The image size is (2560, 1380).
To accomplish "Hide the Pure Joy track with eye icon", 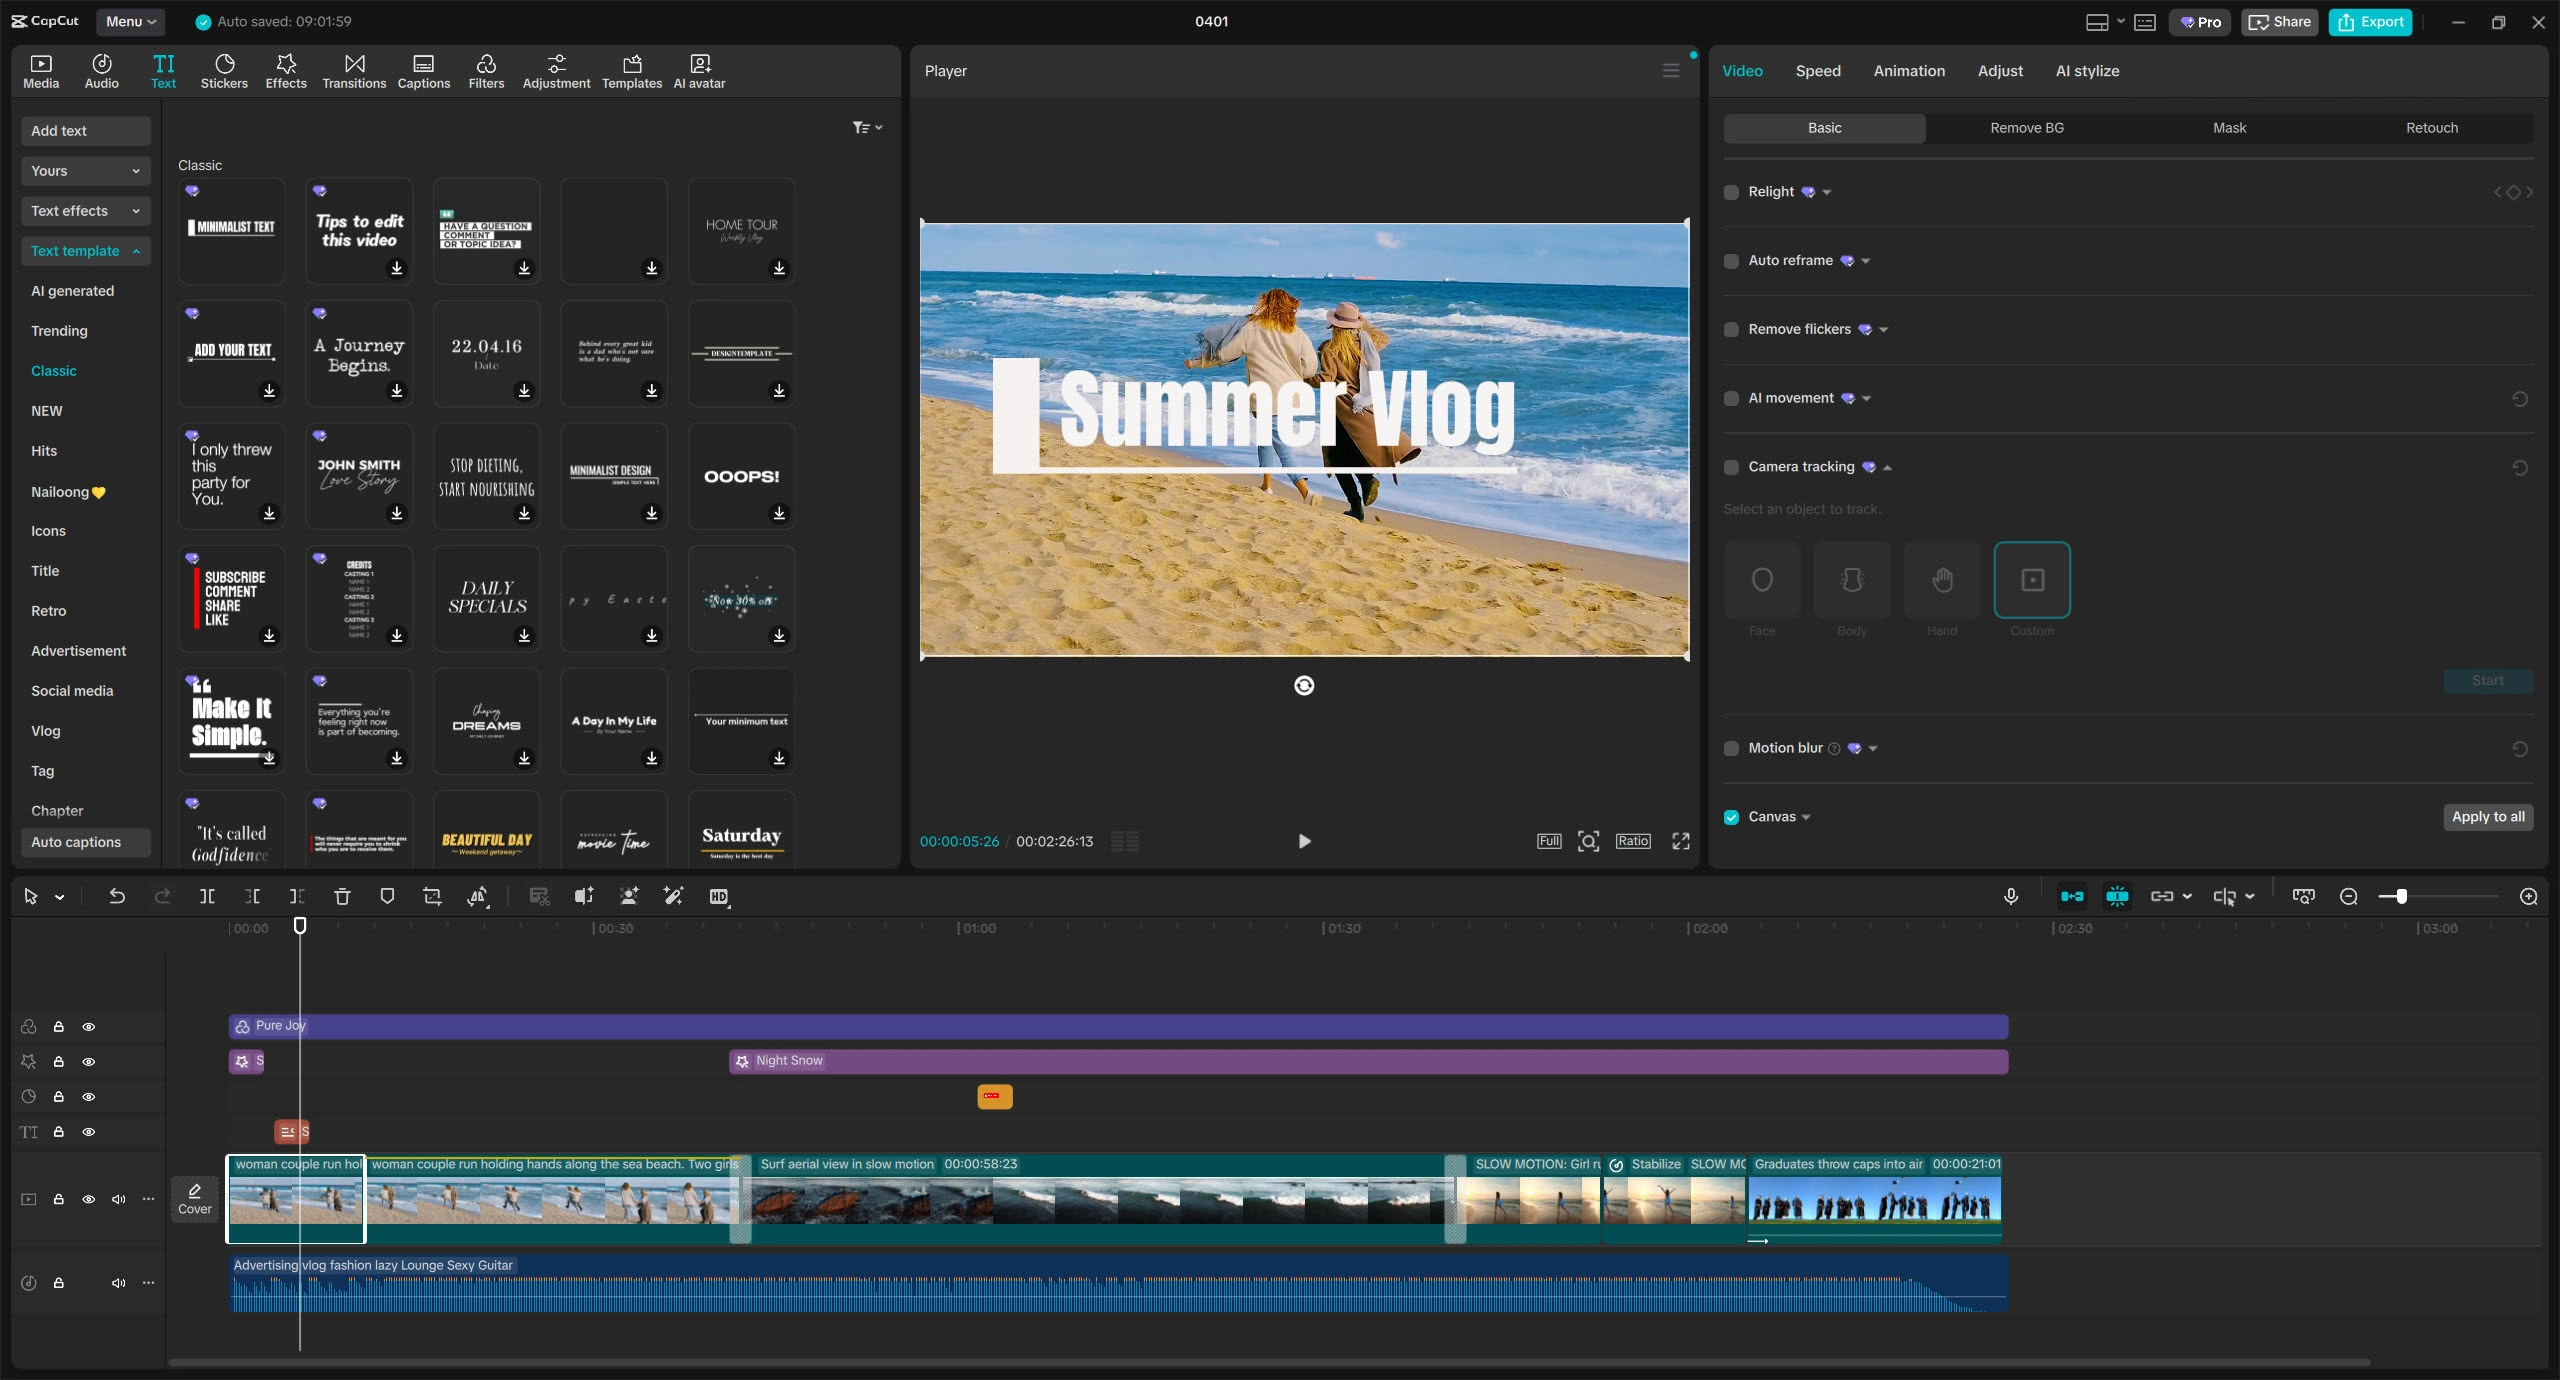I will click(89, 1027).
